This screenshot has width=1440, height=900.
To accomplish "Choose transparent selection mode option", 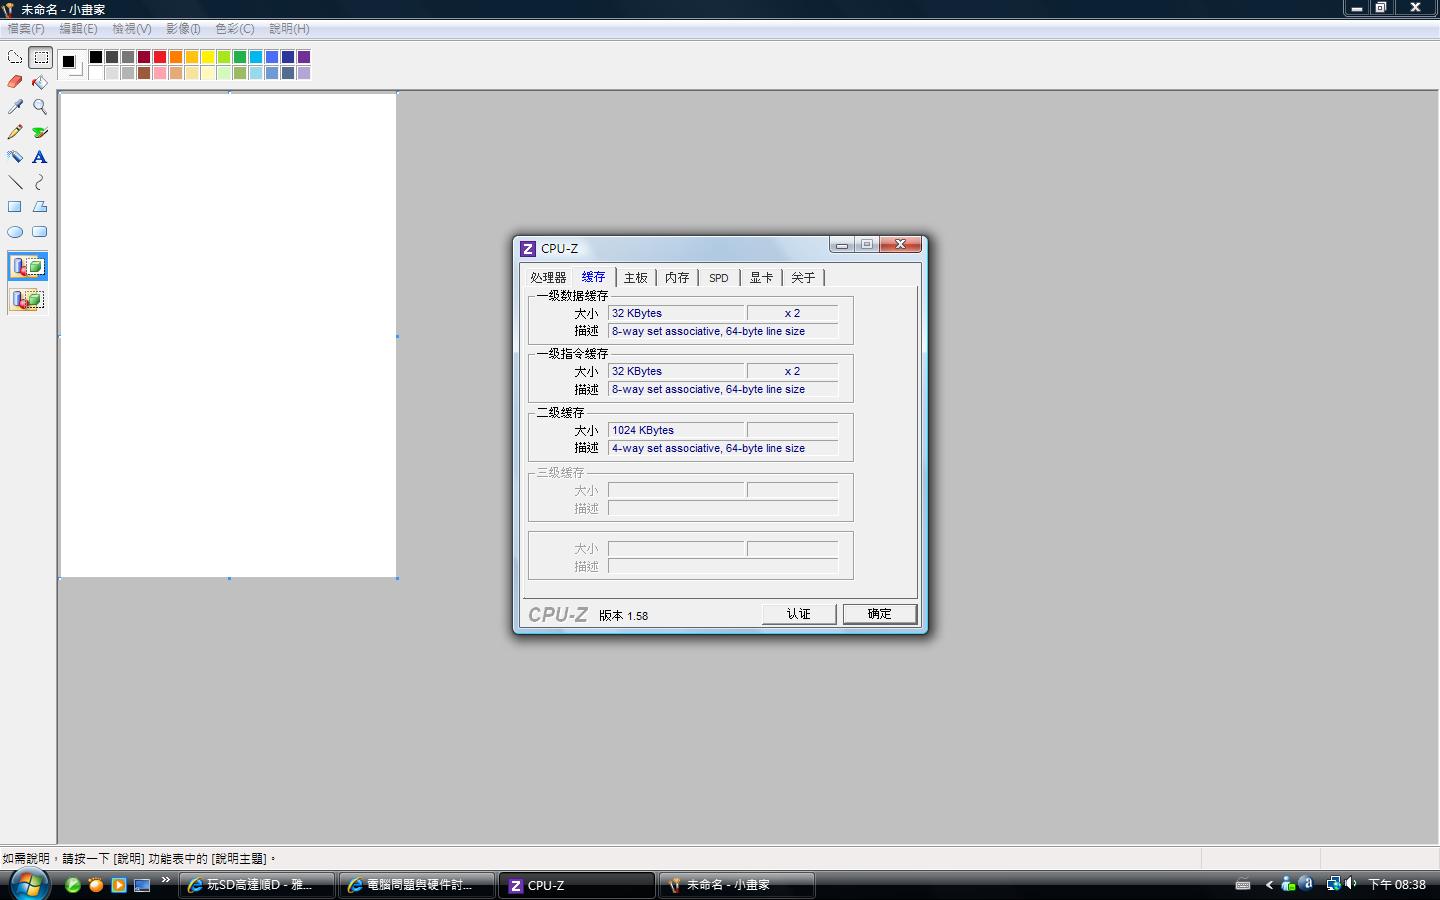I will pos(28,299).
